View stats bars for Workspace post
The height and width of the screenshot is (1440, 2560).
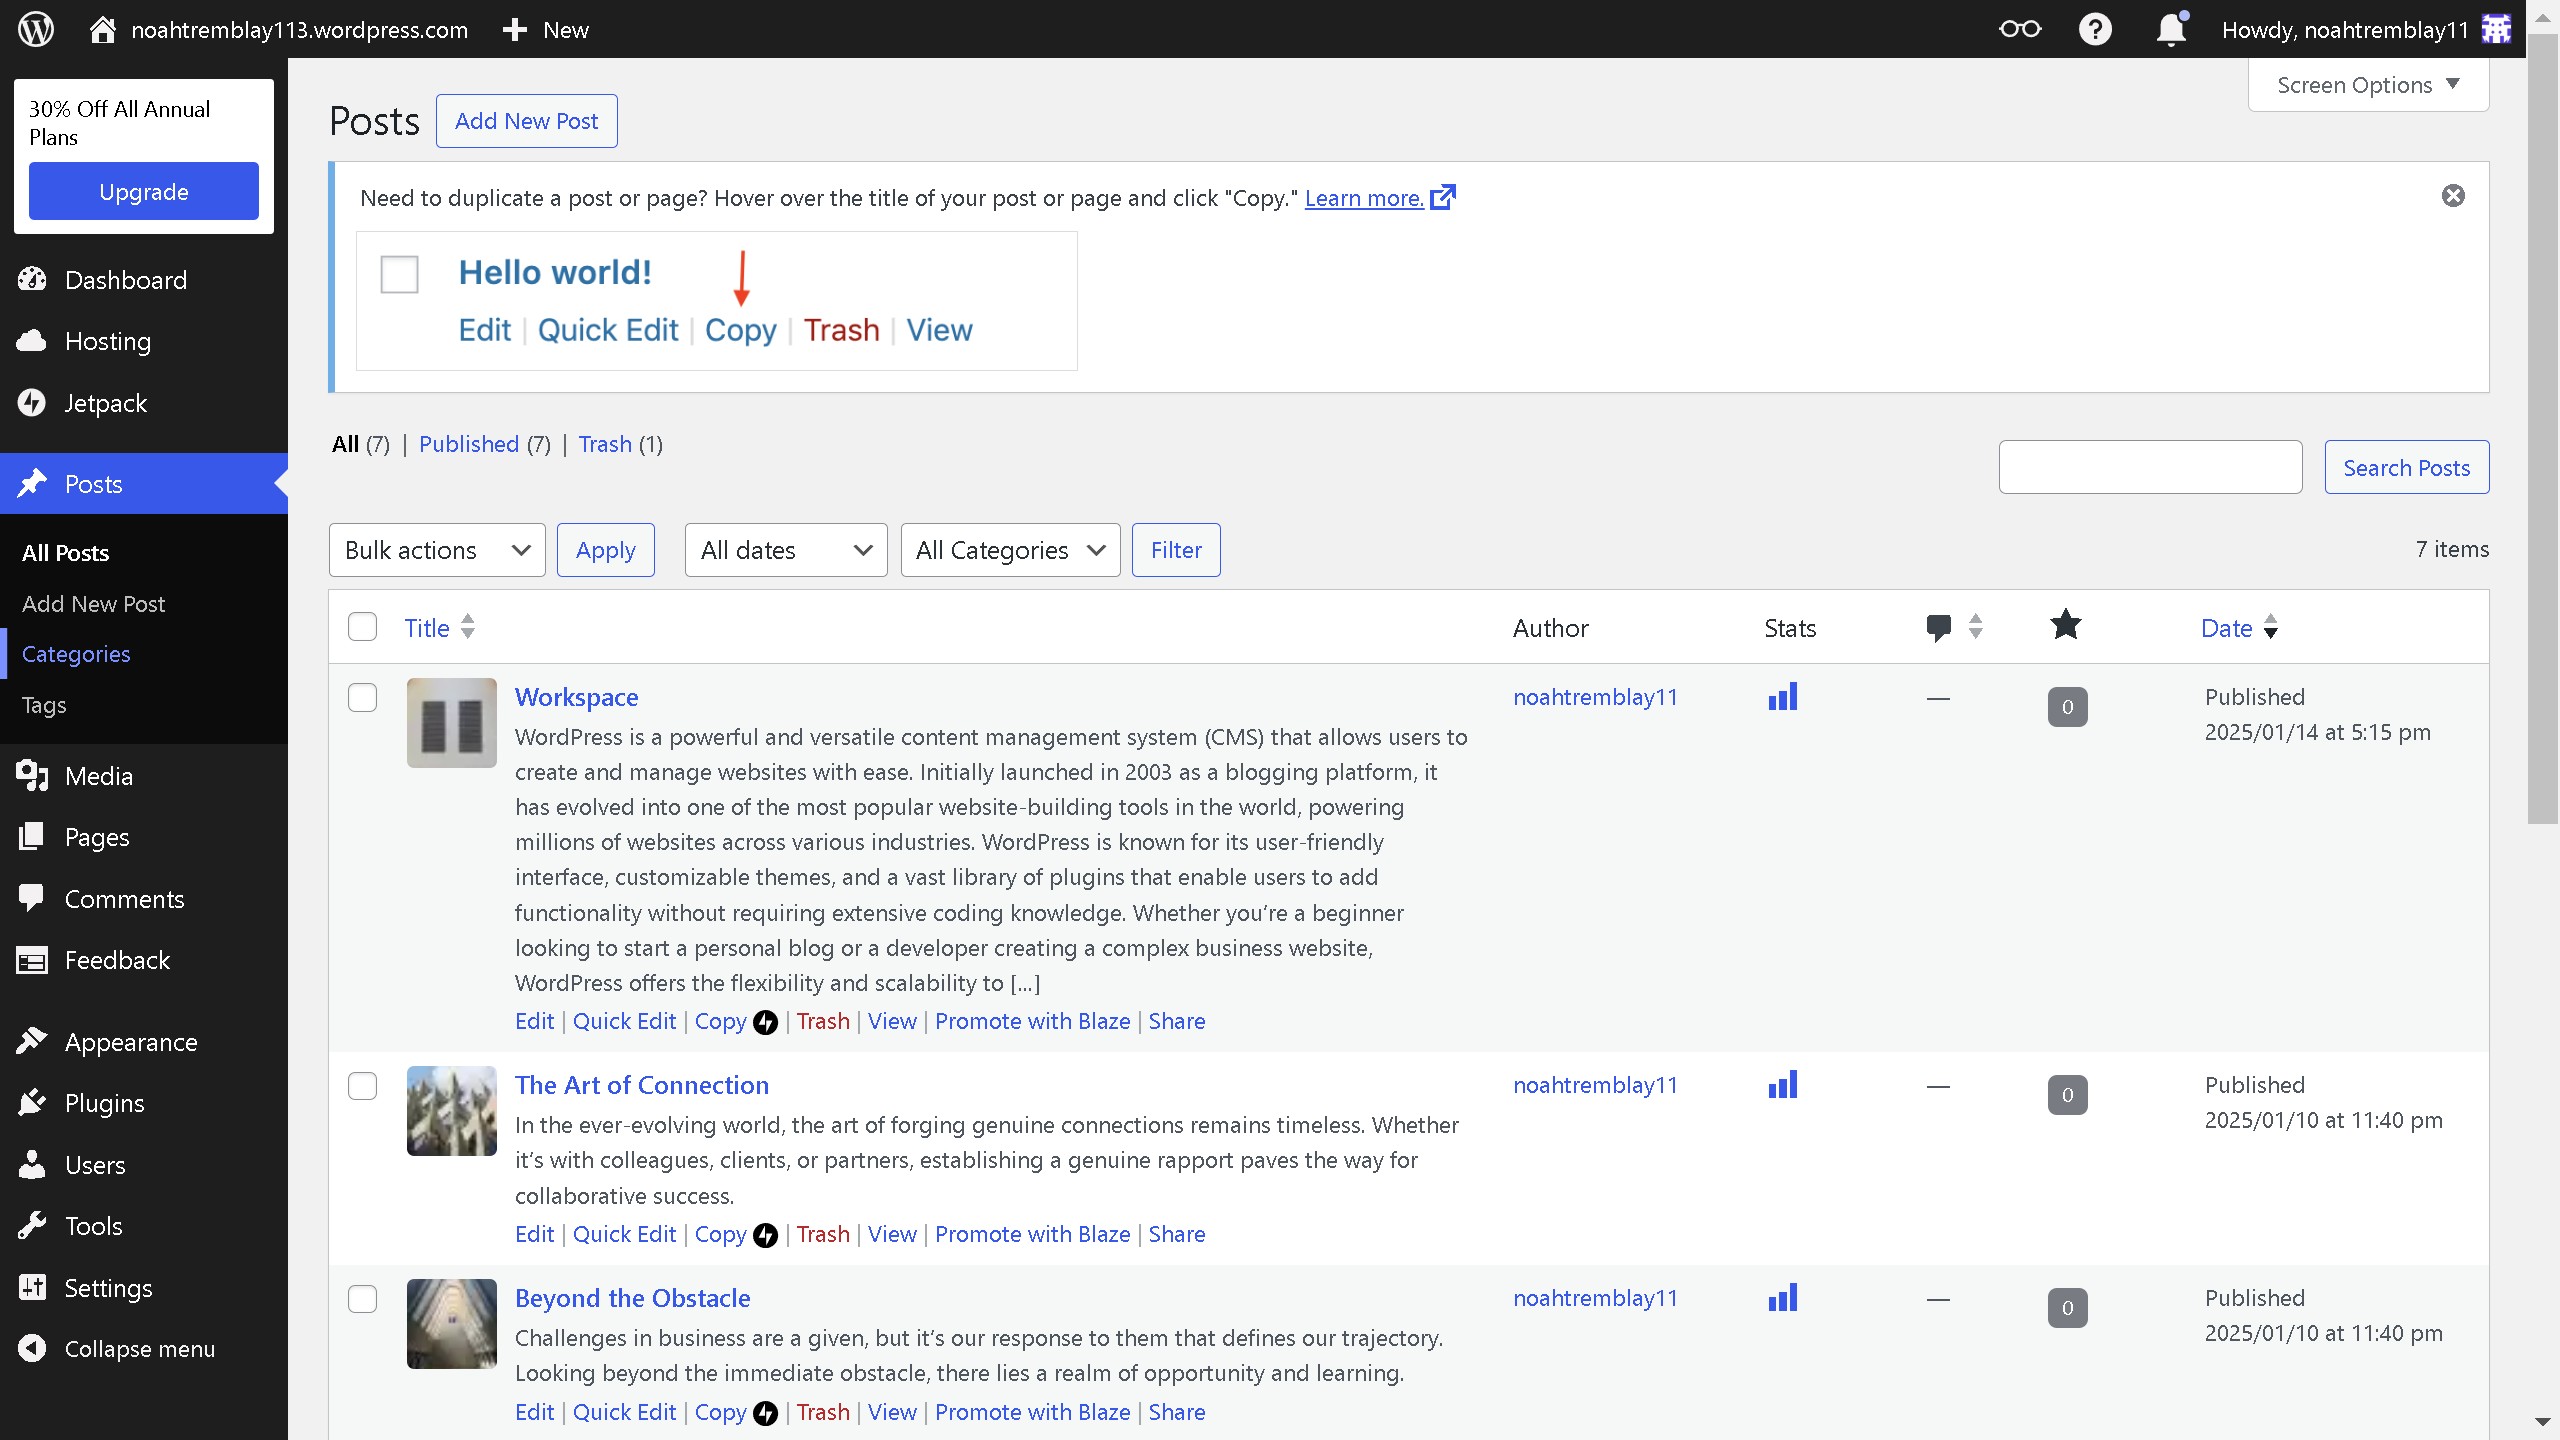(x=1782, y=697)
